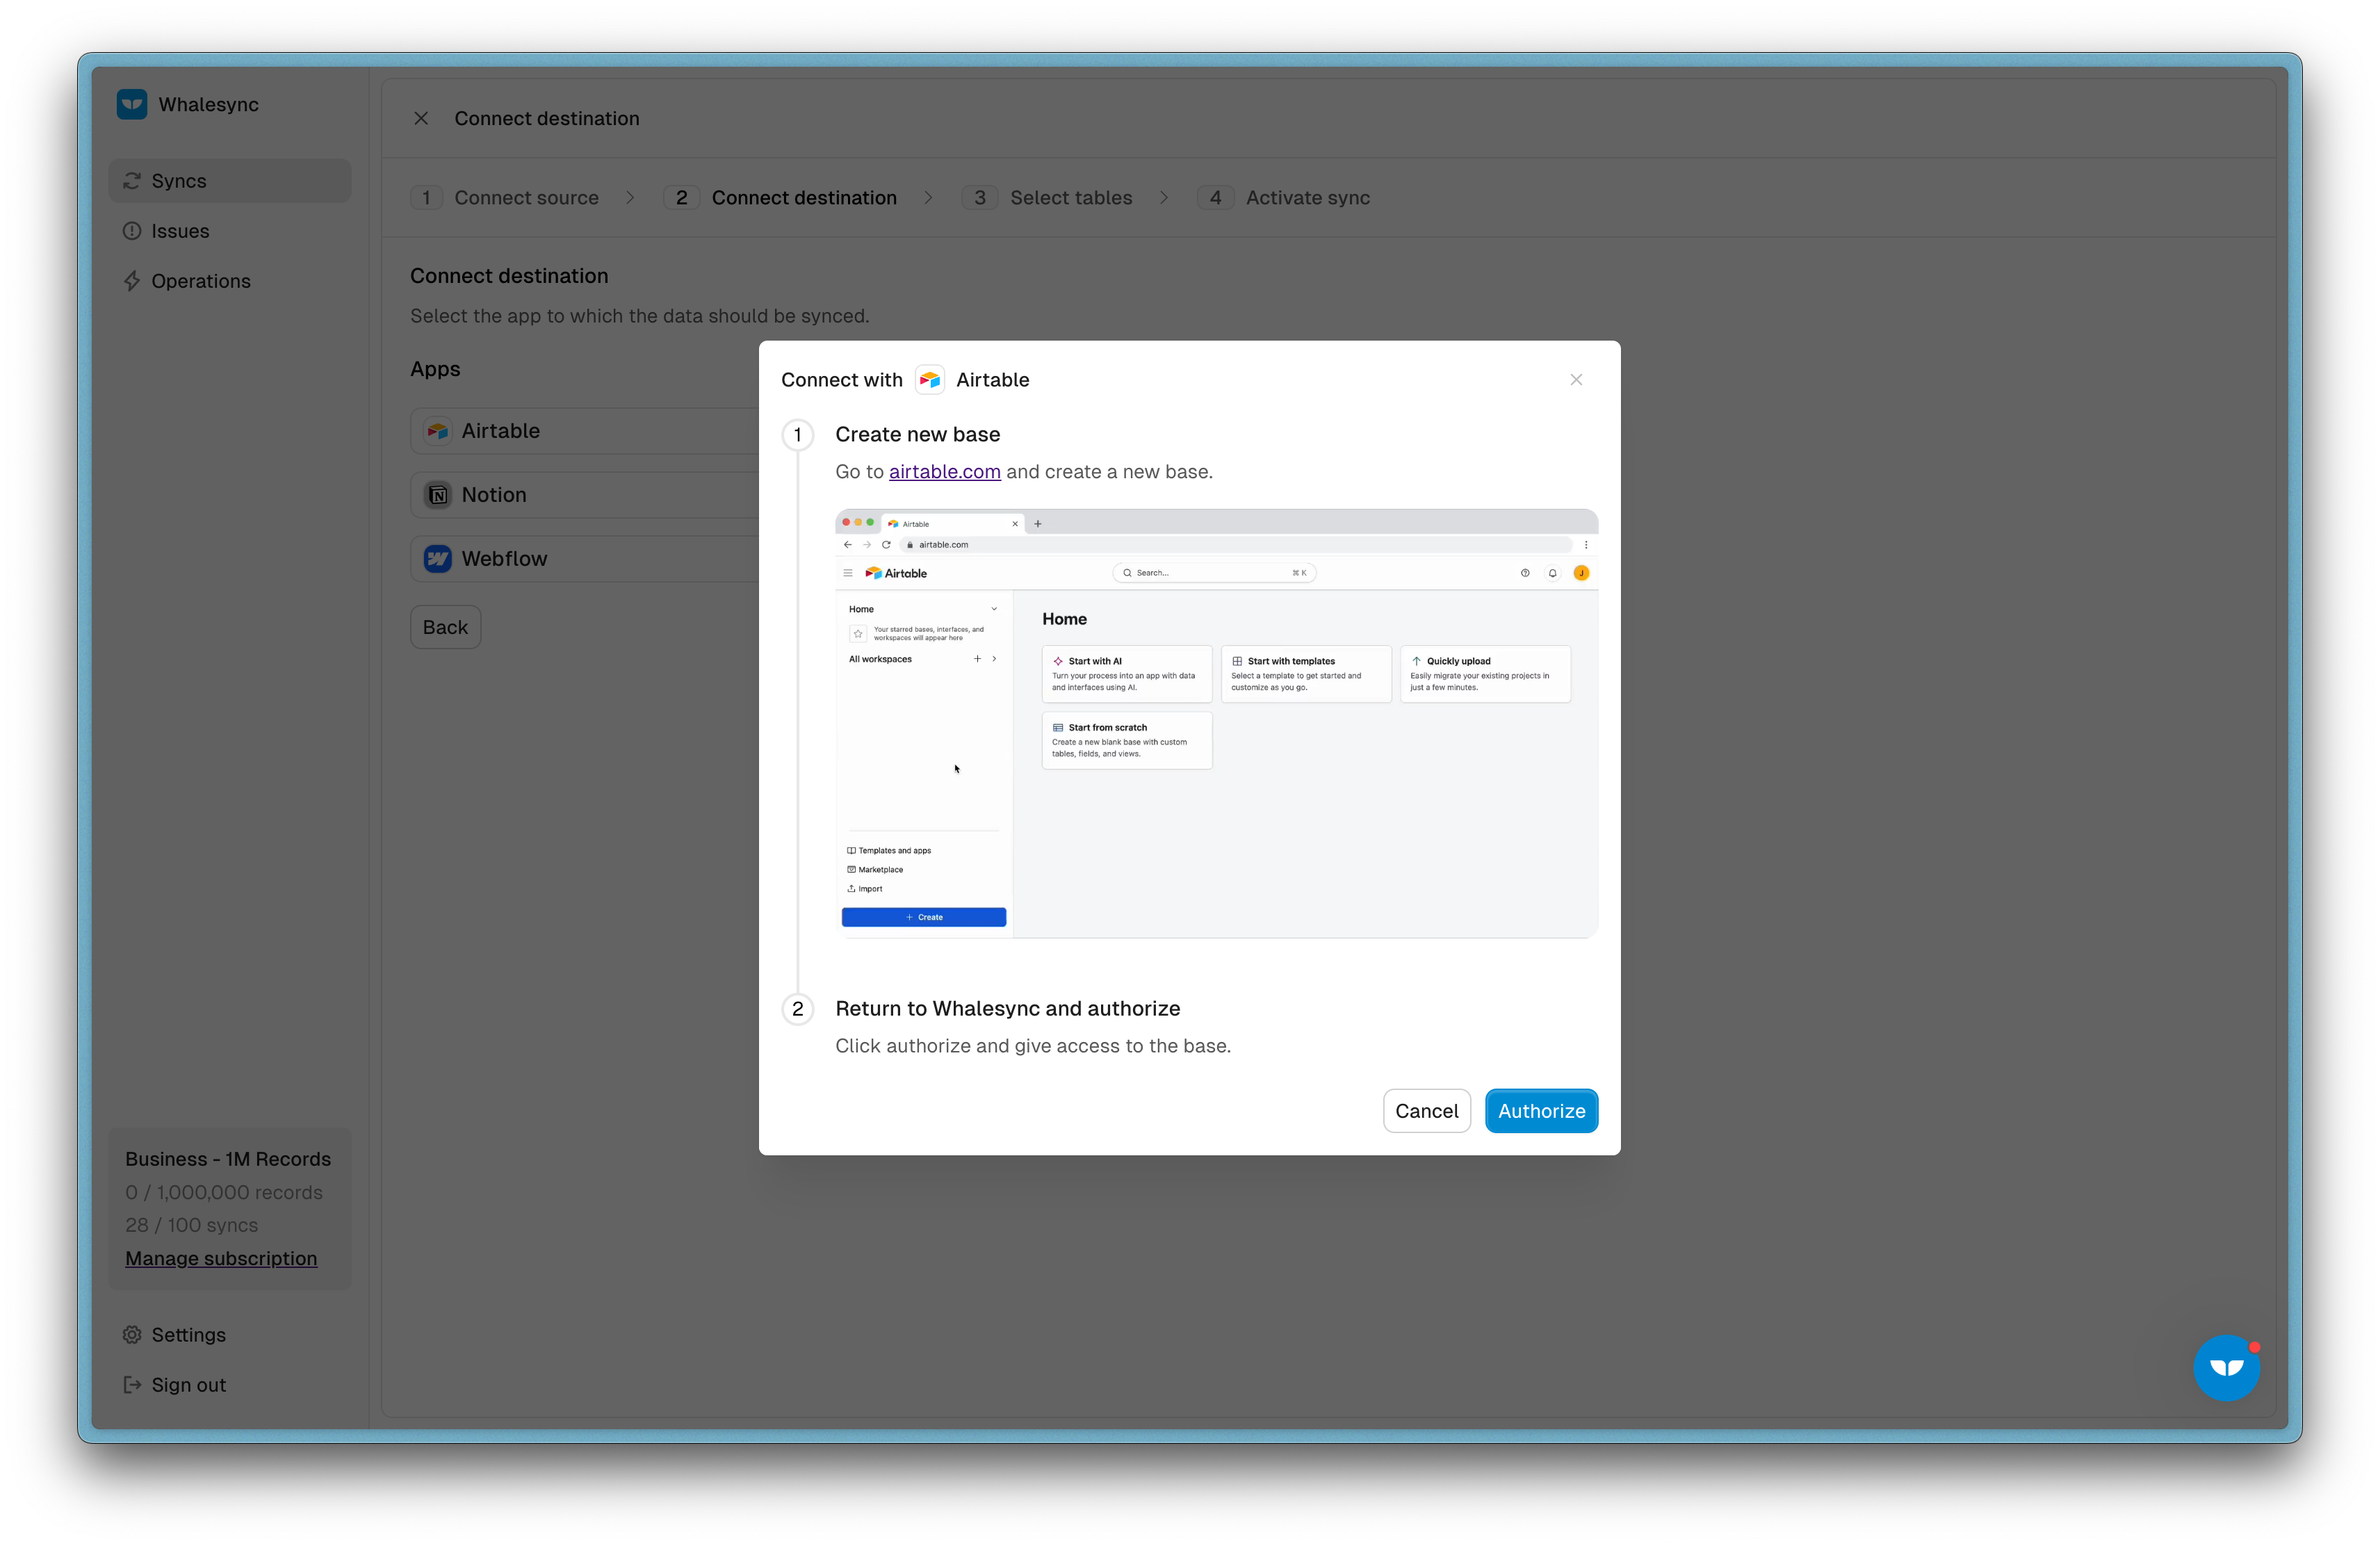The image size is (2380, 1546).
Task: Click the Whalesync logo icon
Action: 131,104
